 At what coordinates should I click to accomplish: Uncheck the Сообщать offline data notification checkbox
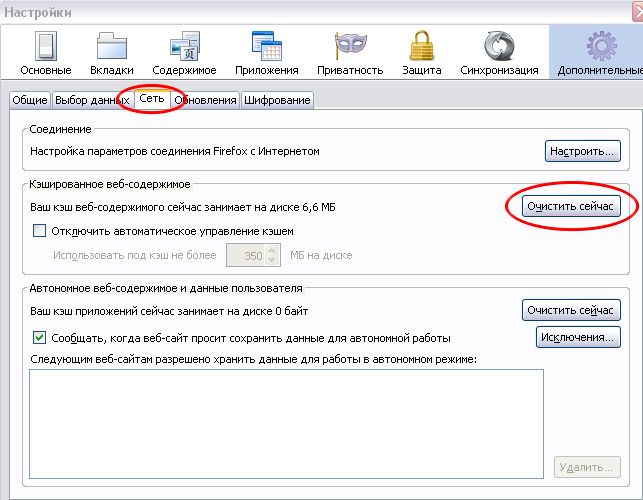(39, 338)
